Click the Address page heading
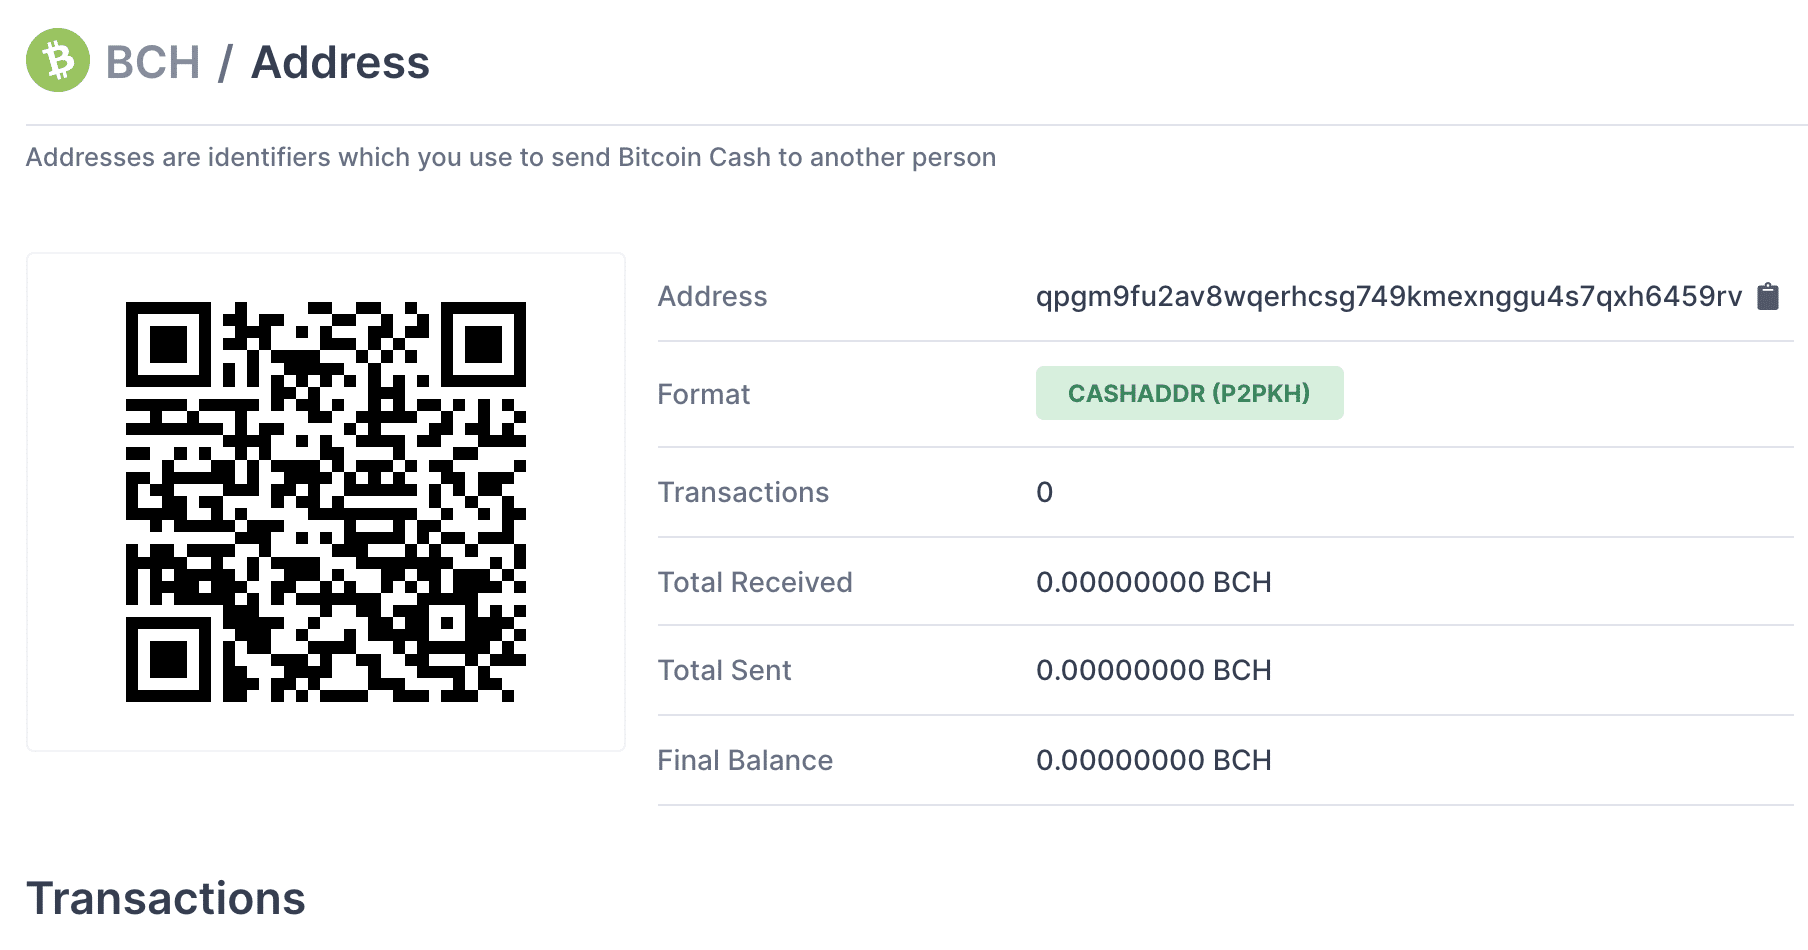Screen dimensions: 1808x950 (340, 62)
